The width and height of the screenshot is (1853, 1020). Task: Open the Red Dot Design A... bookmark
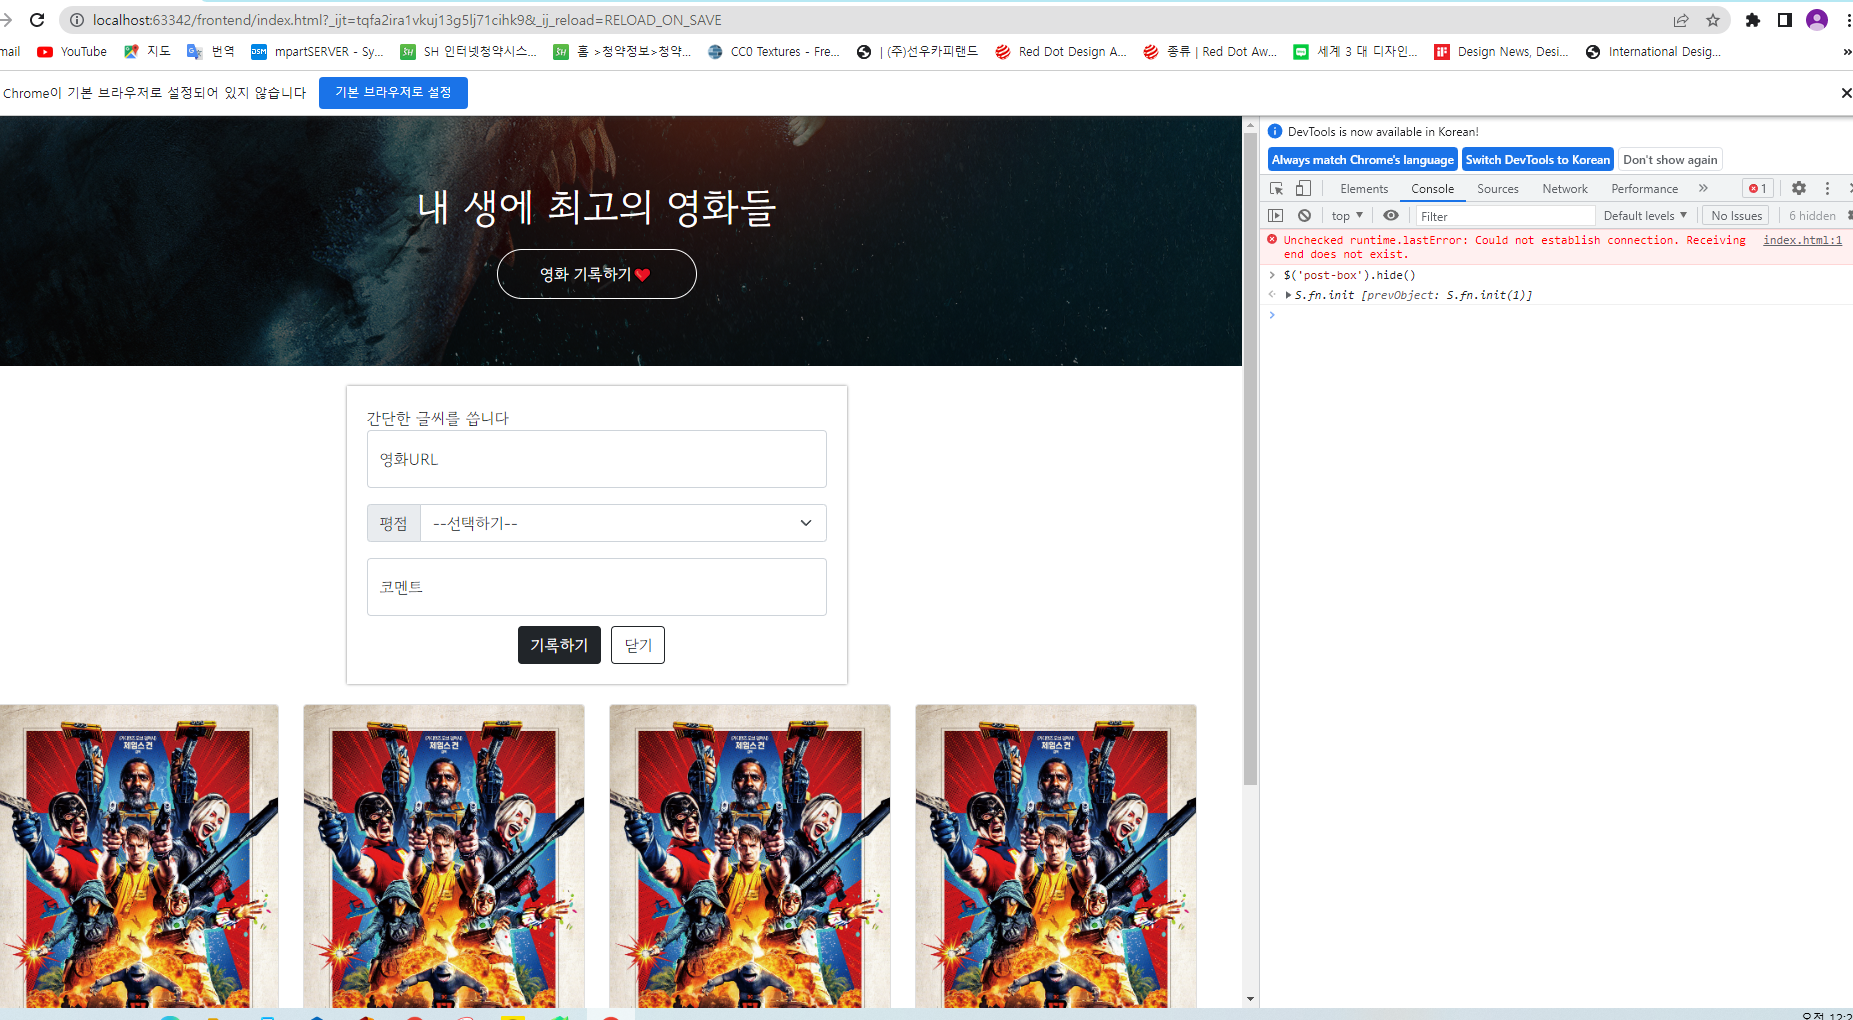coord(1061,52)
